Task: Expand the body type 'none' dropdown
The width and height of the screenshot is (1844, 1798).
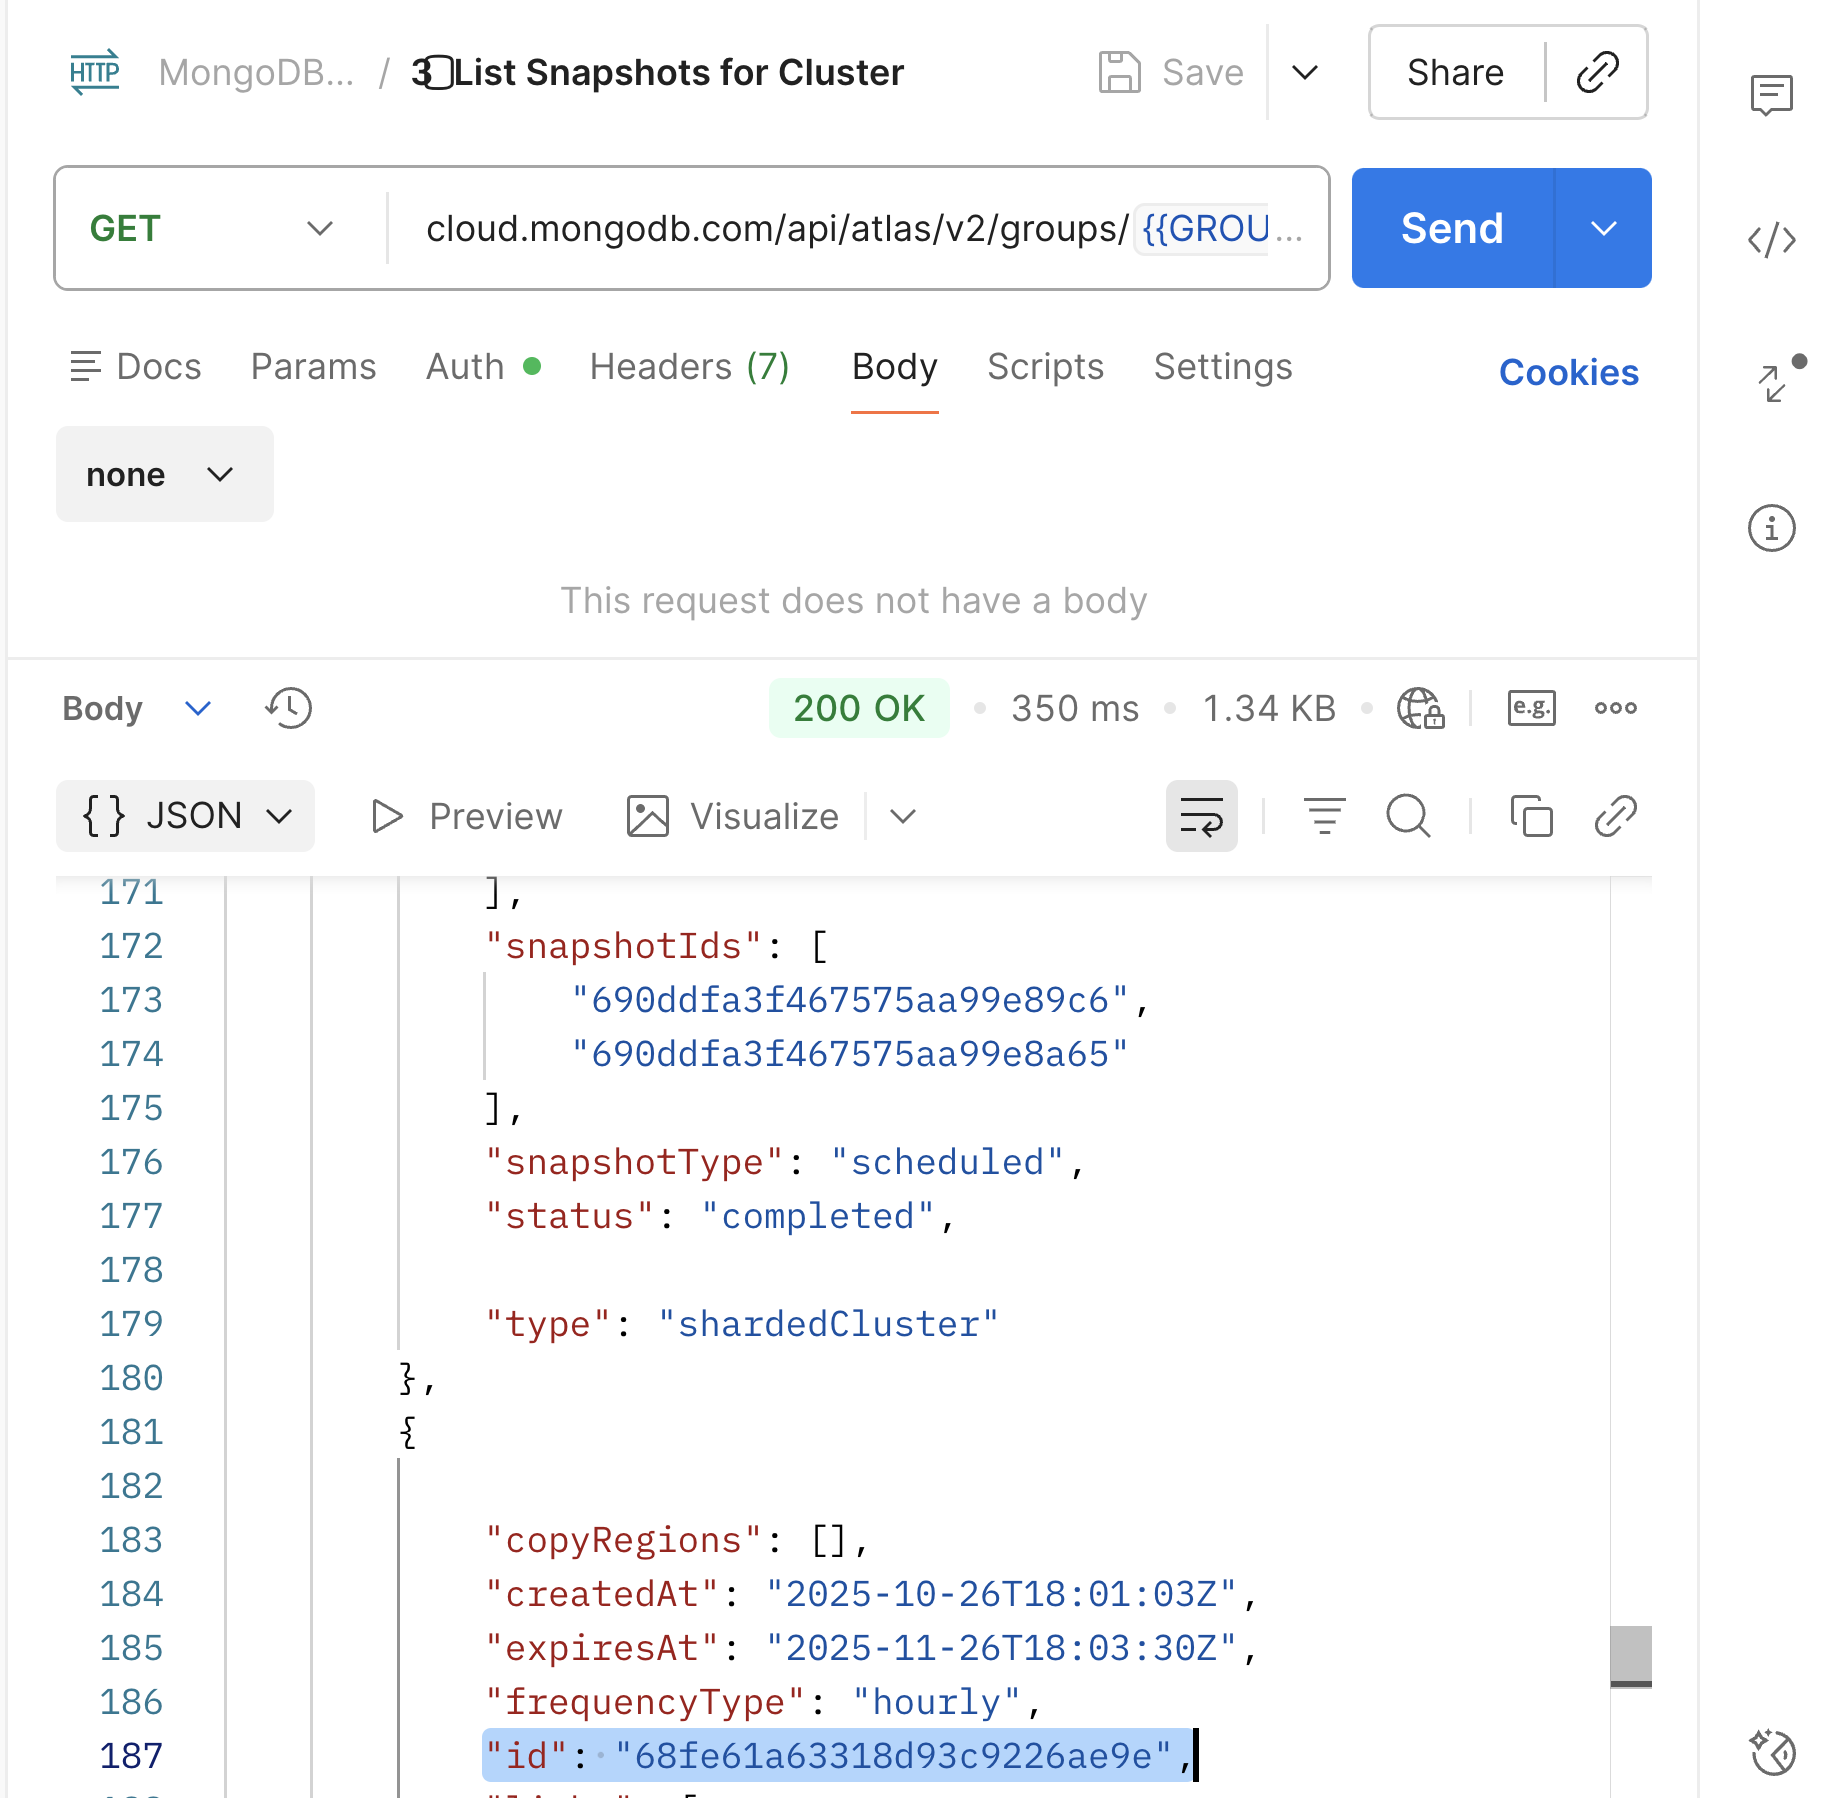Action: (164, 474)
